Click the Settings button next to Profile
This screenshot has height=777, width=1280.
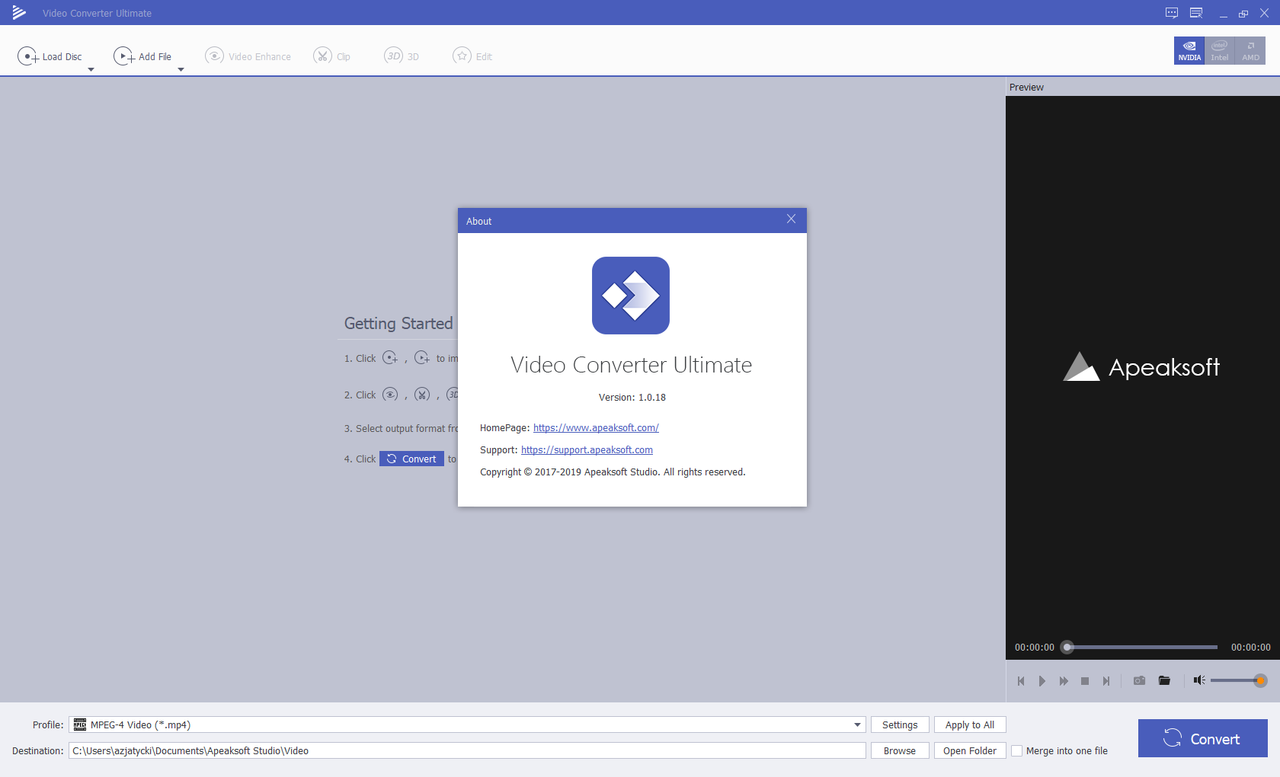pos(900,725)
